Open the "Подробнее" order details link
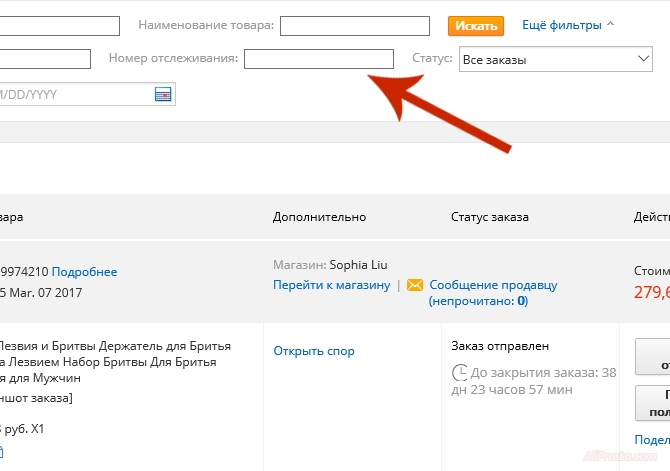The image size is (670, 471). click(84, 272)
